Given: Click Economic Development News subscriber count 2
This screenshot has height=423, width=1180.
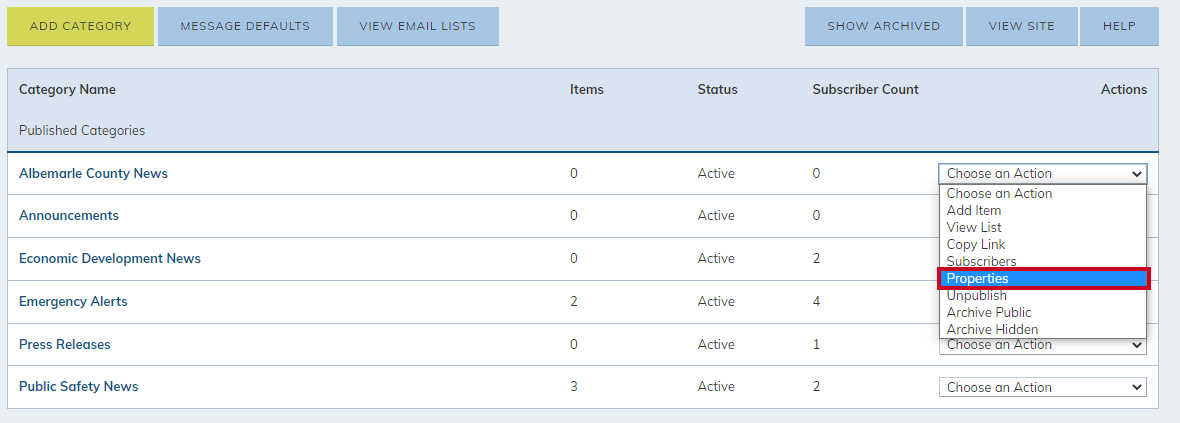Looking at the screenshot, I should pyautogui.click(x=817, y=258).
